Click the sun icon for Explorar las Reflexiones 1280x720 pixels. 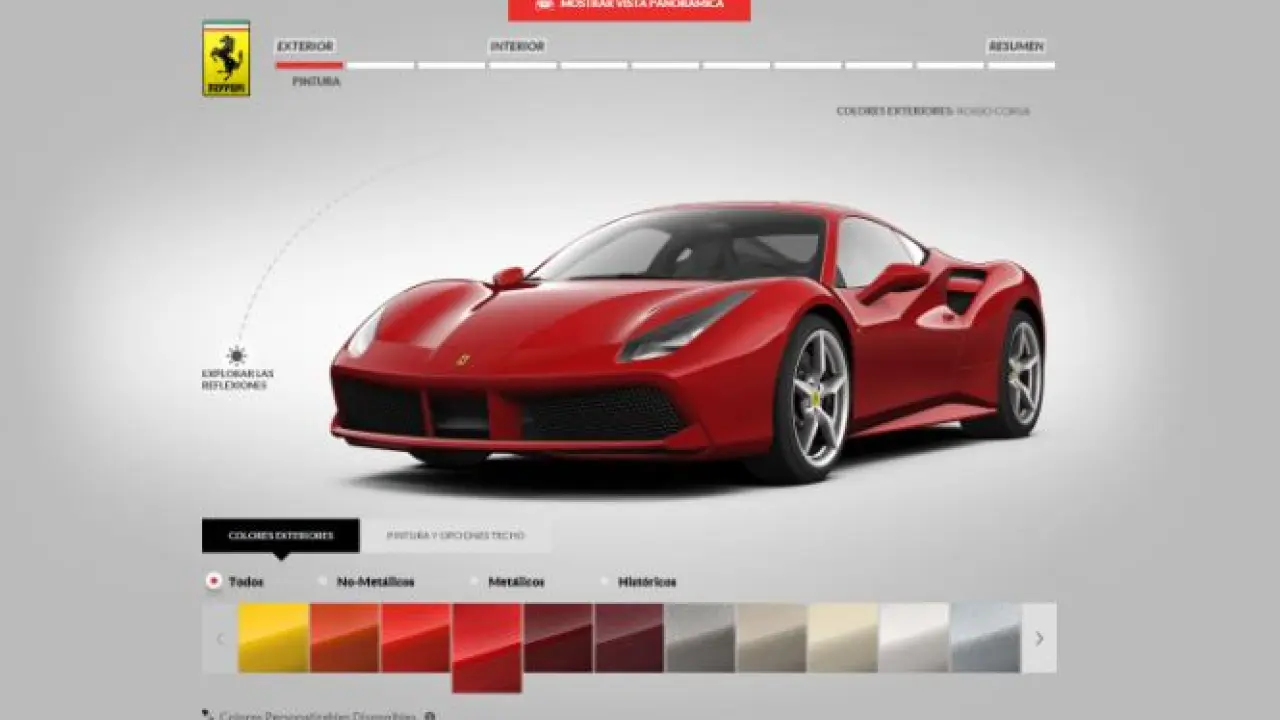click(x=236, y=355)
